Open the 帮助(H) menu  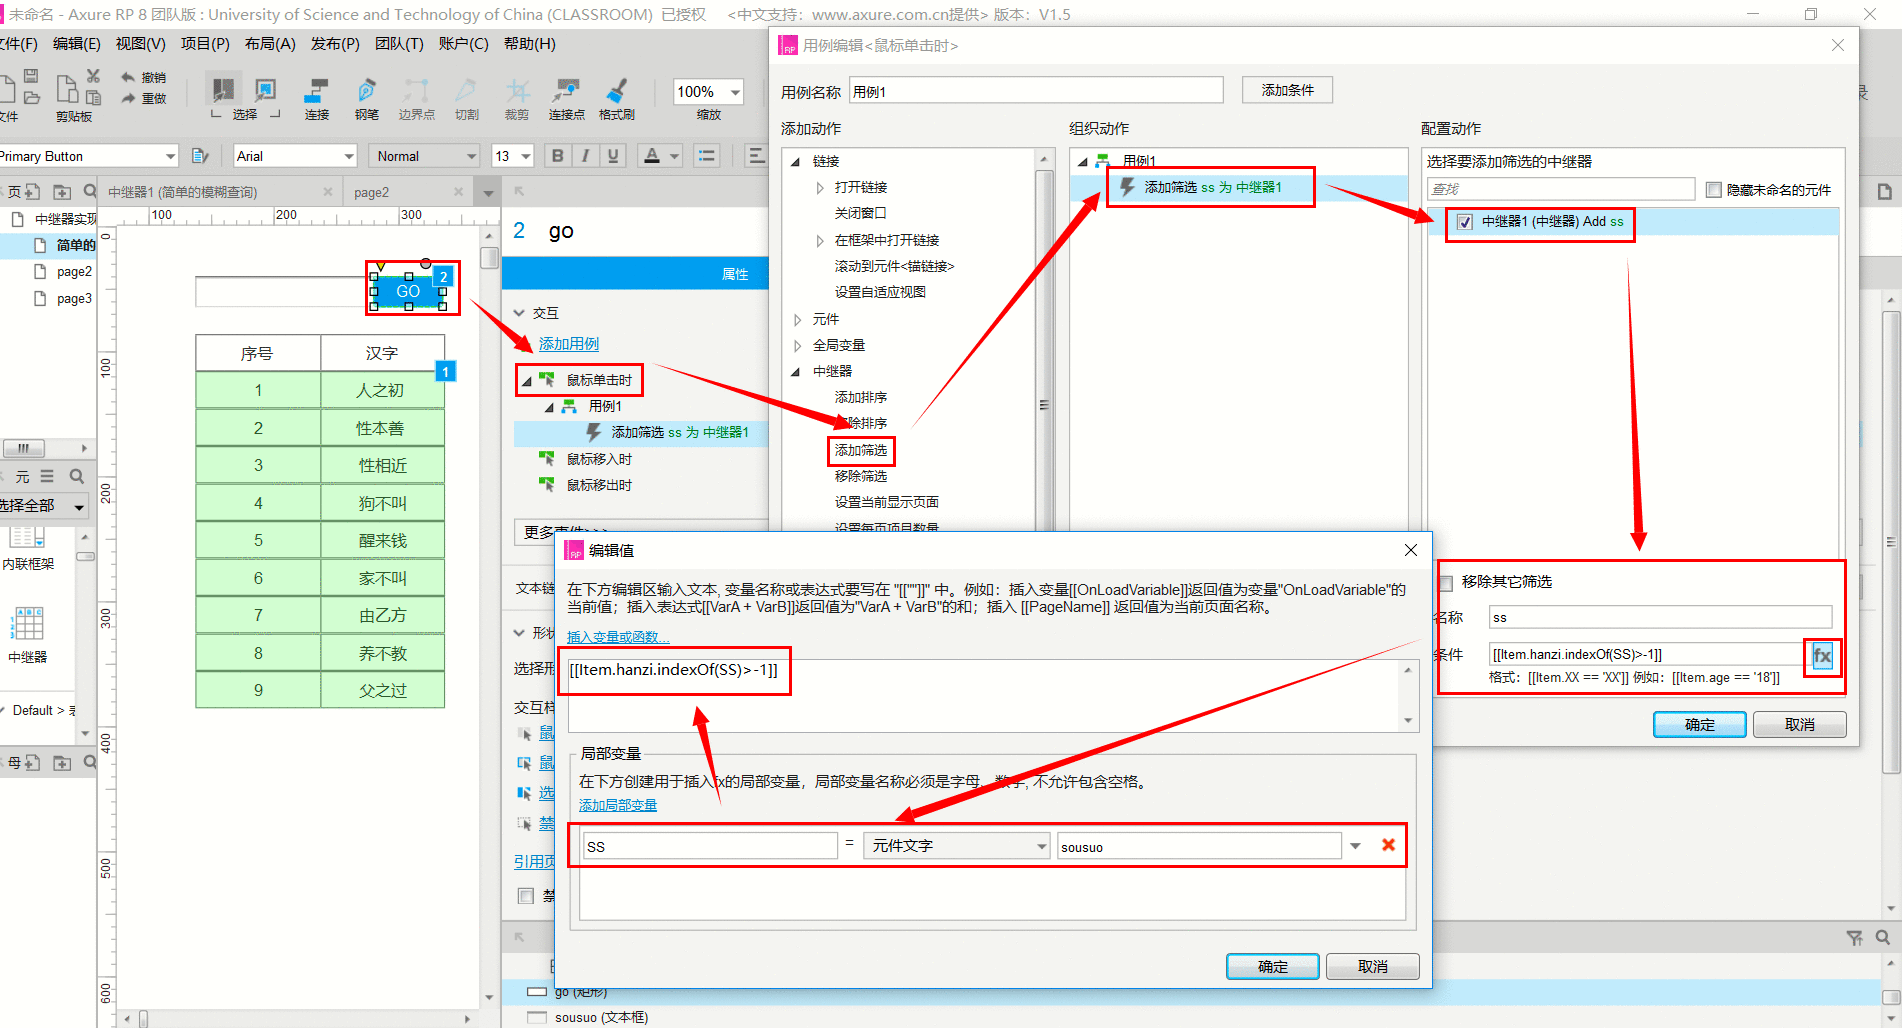pyautogui.click(x=529, y=44)
